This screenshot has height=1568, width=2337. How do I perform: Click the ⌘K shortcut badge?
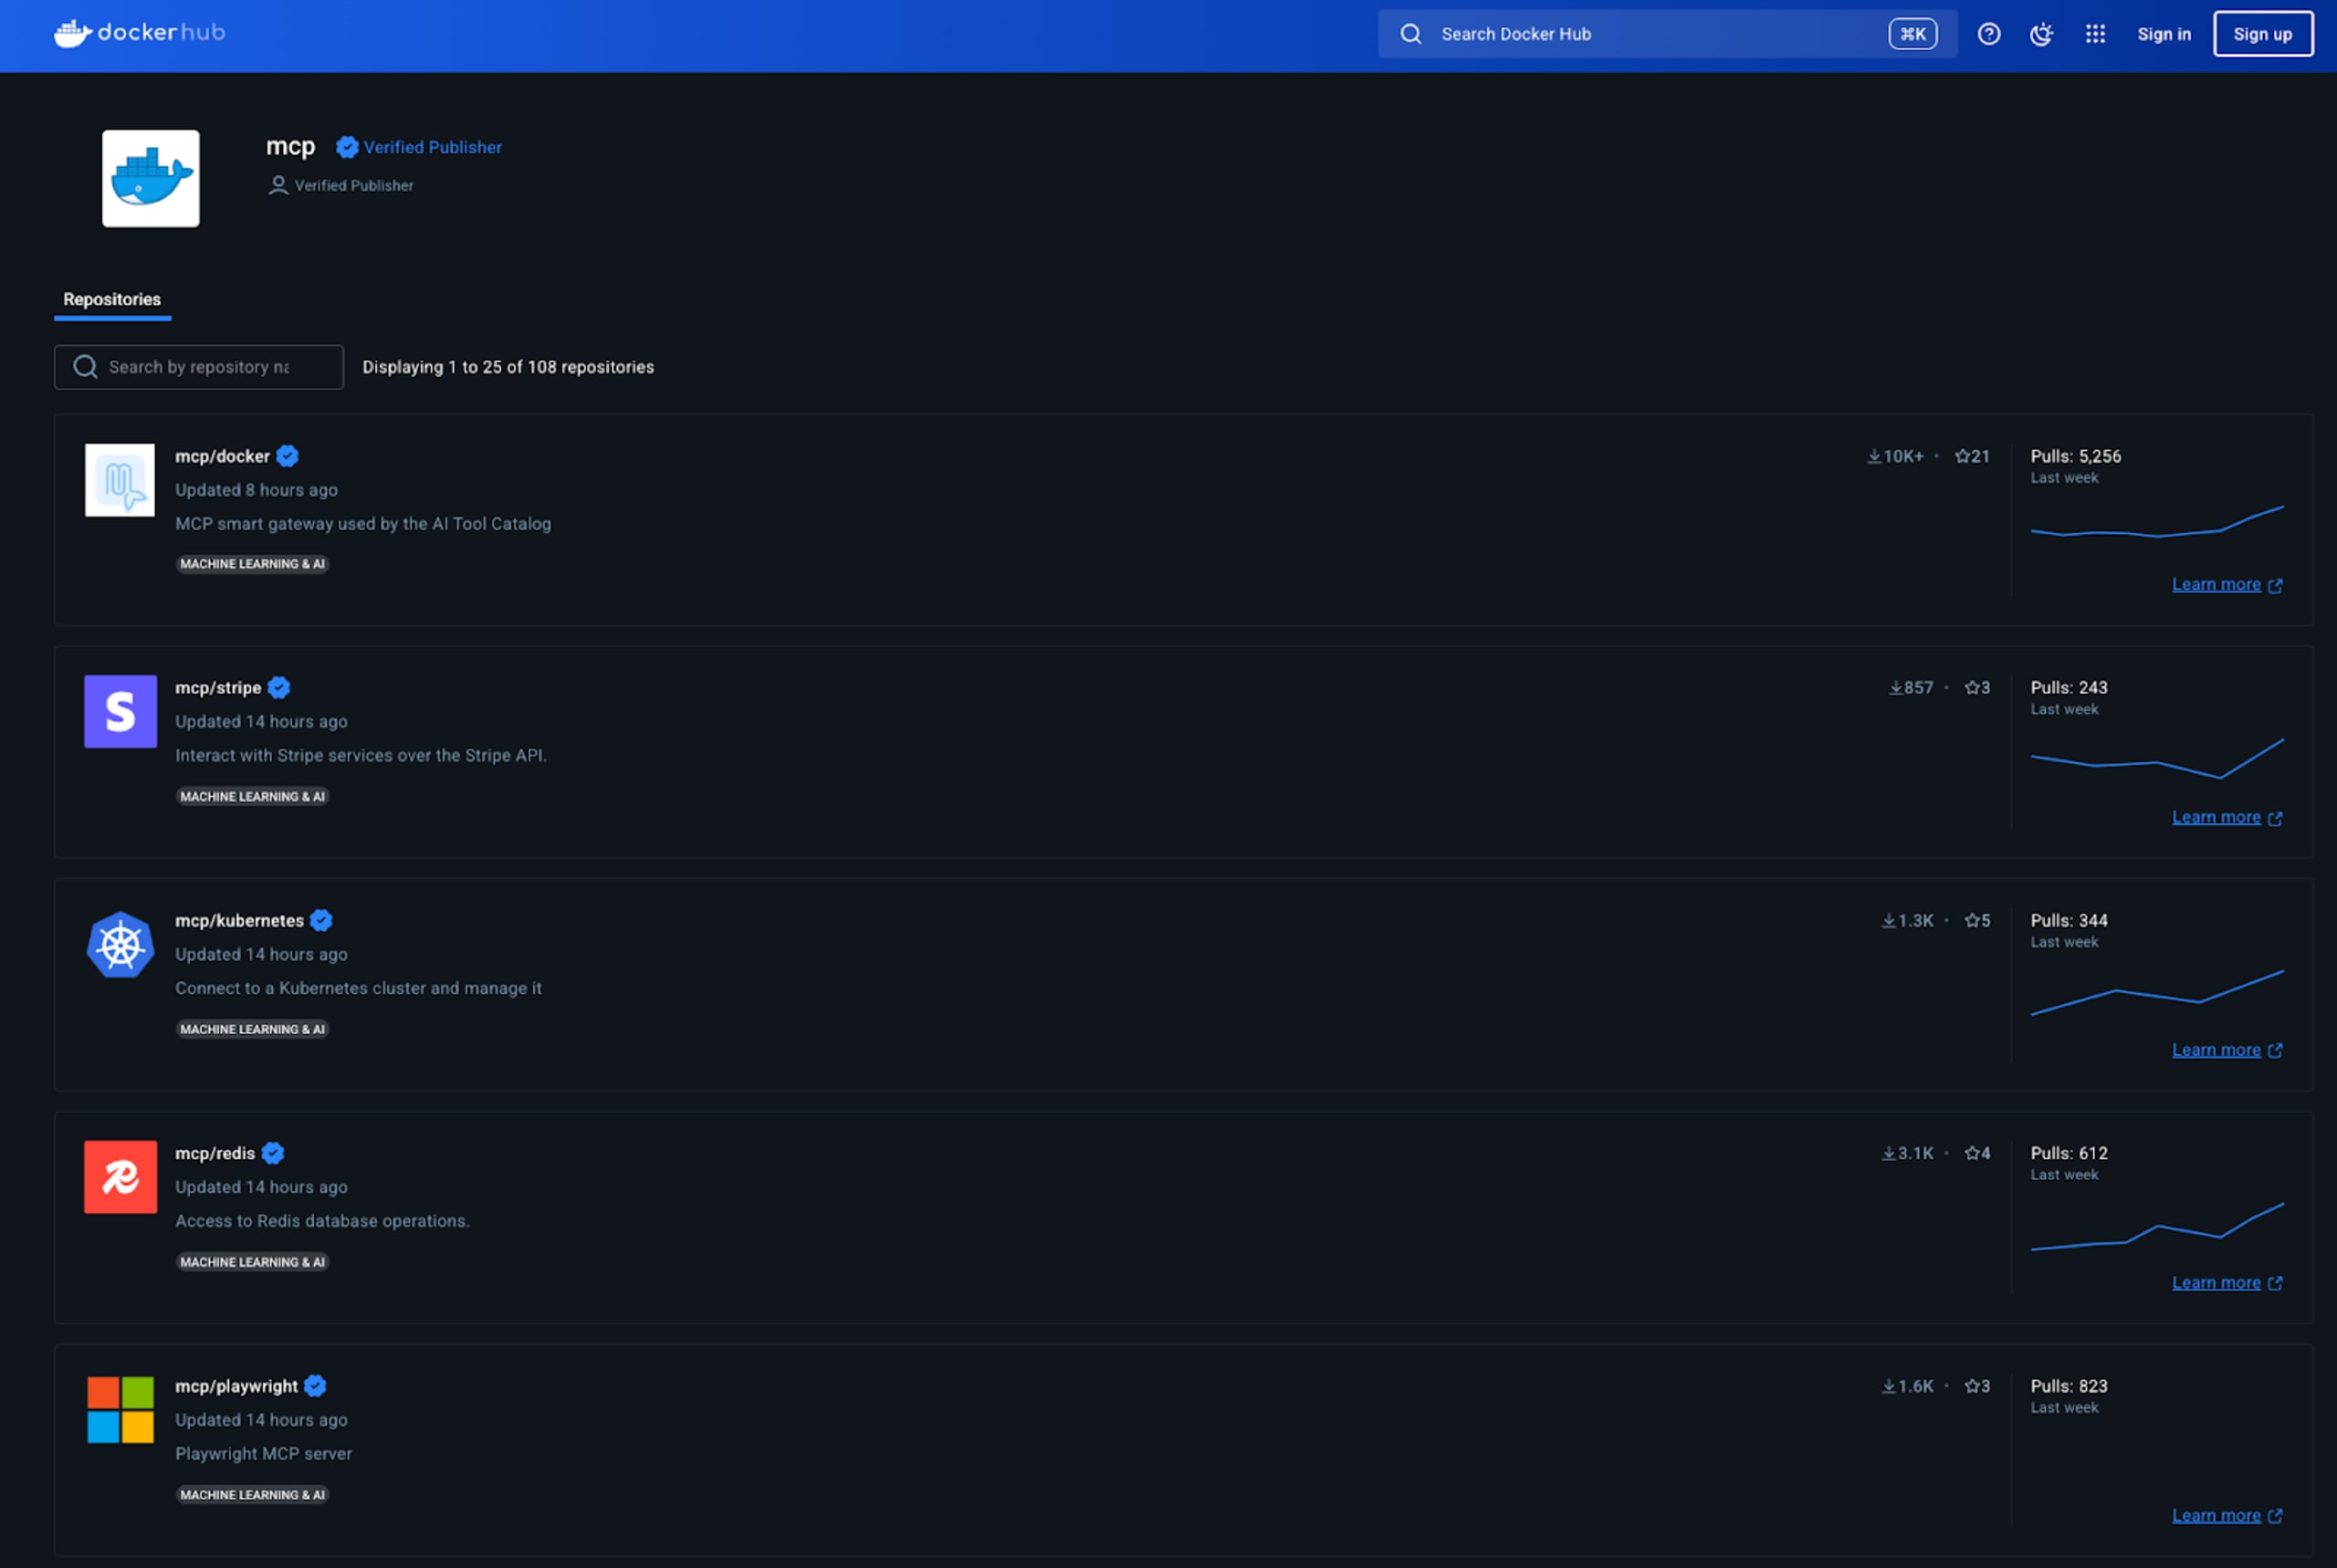[x=1912, y=34]
